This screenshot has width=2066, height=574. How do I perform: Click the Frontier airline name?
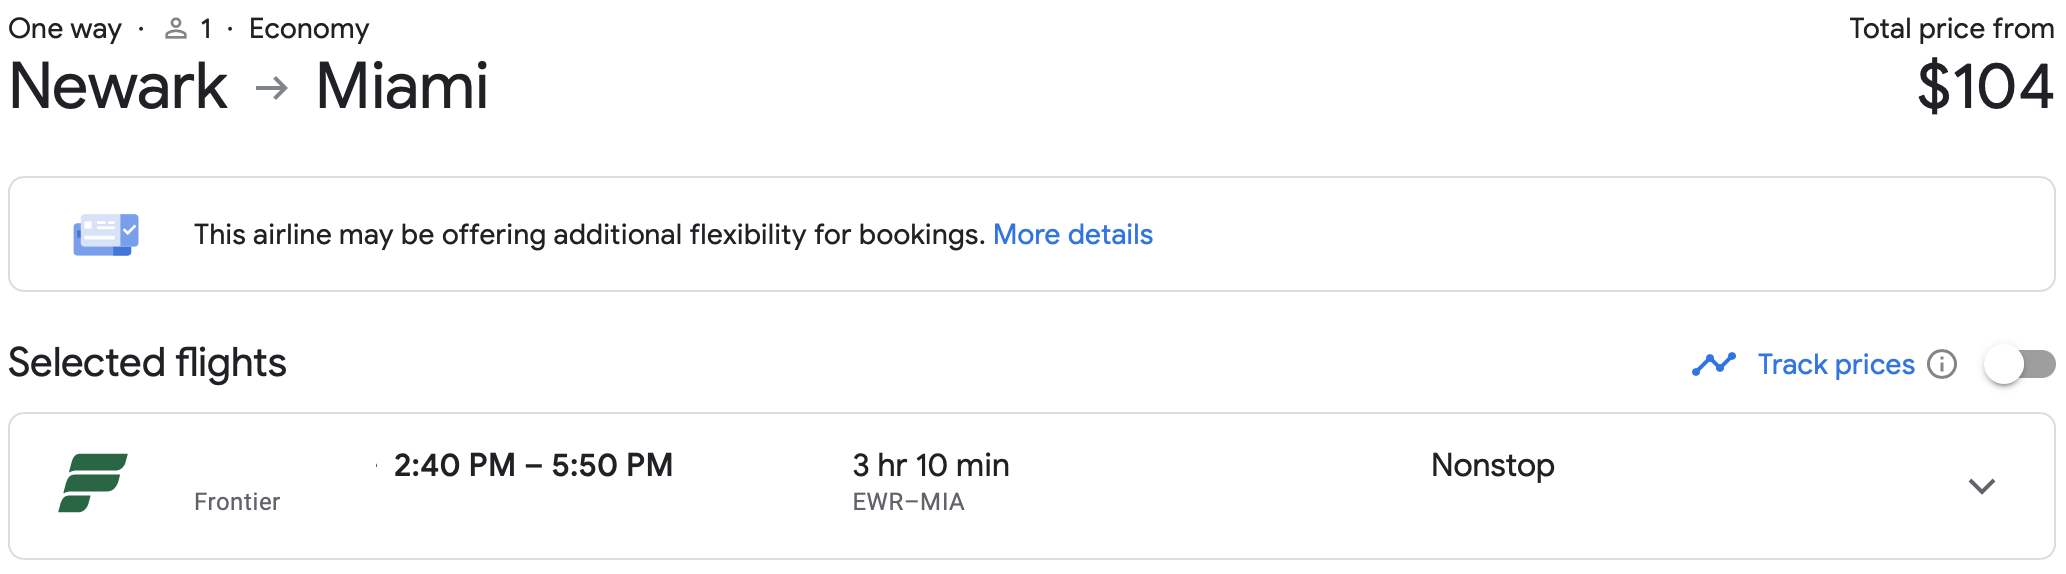[x=237, y=502]
